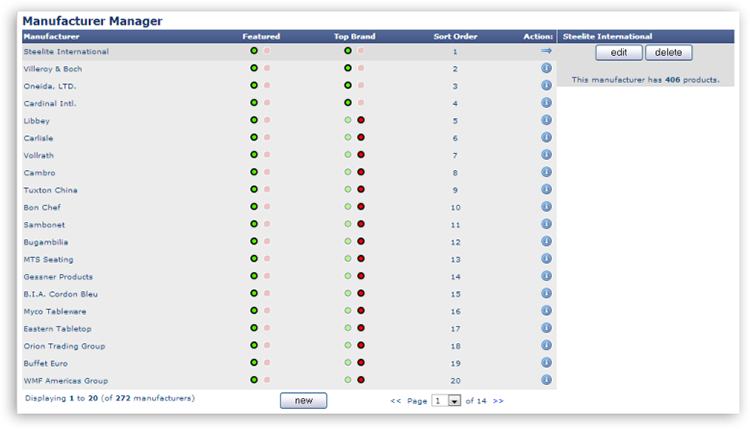This screenshot has height=429, width=750.
Task: Select Eastern Tabletop info icon
Action: pos(546,328)
